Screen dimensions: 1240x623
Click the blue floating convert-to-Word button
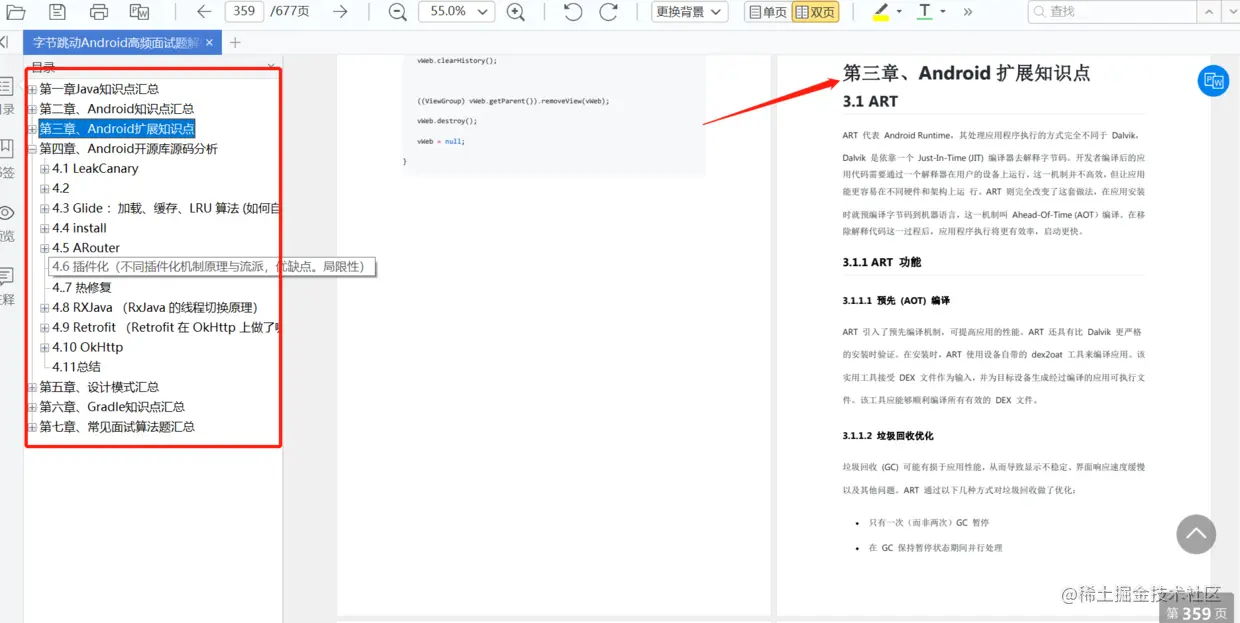(1213, 81)
